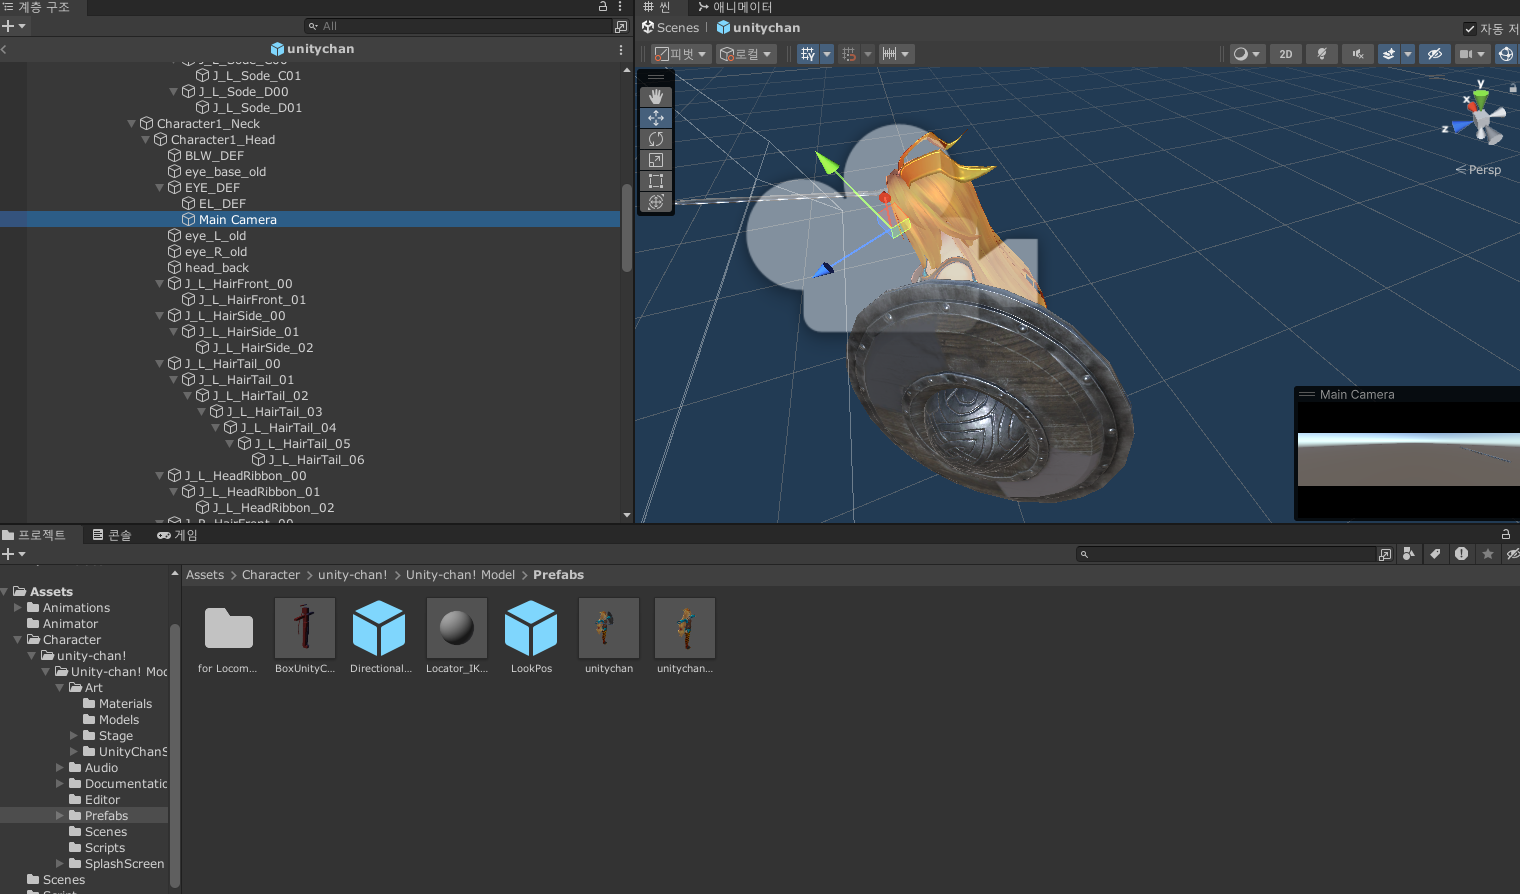Toggle grid snapping icon
The width and height of the screenshot is (1520, 894).
[x=849, y=54]
